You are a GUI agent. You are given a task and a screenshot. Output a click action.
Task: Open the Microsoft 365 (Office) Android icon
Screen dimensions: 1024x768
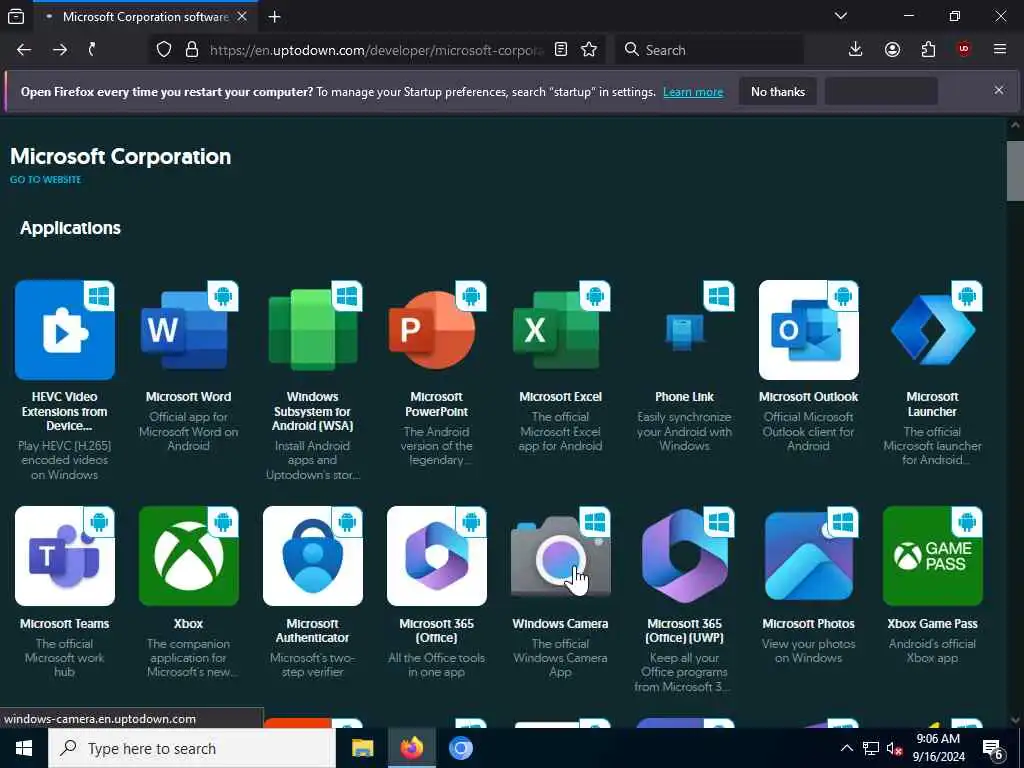pyautogui.click(x=436, y=556)
